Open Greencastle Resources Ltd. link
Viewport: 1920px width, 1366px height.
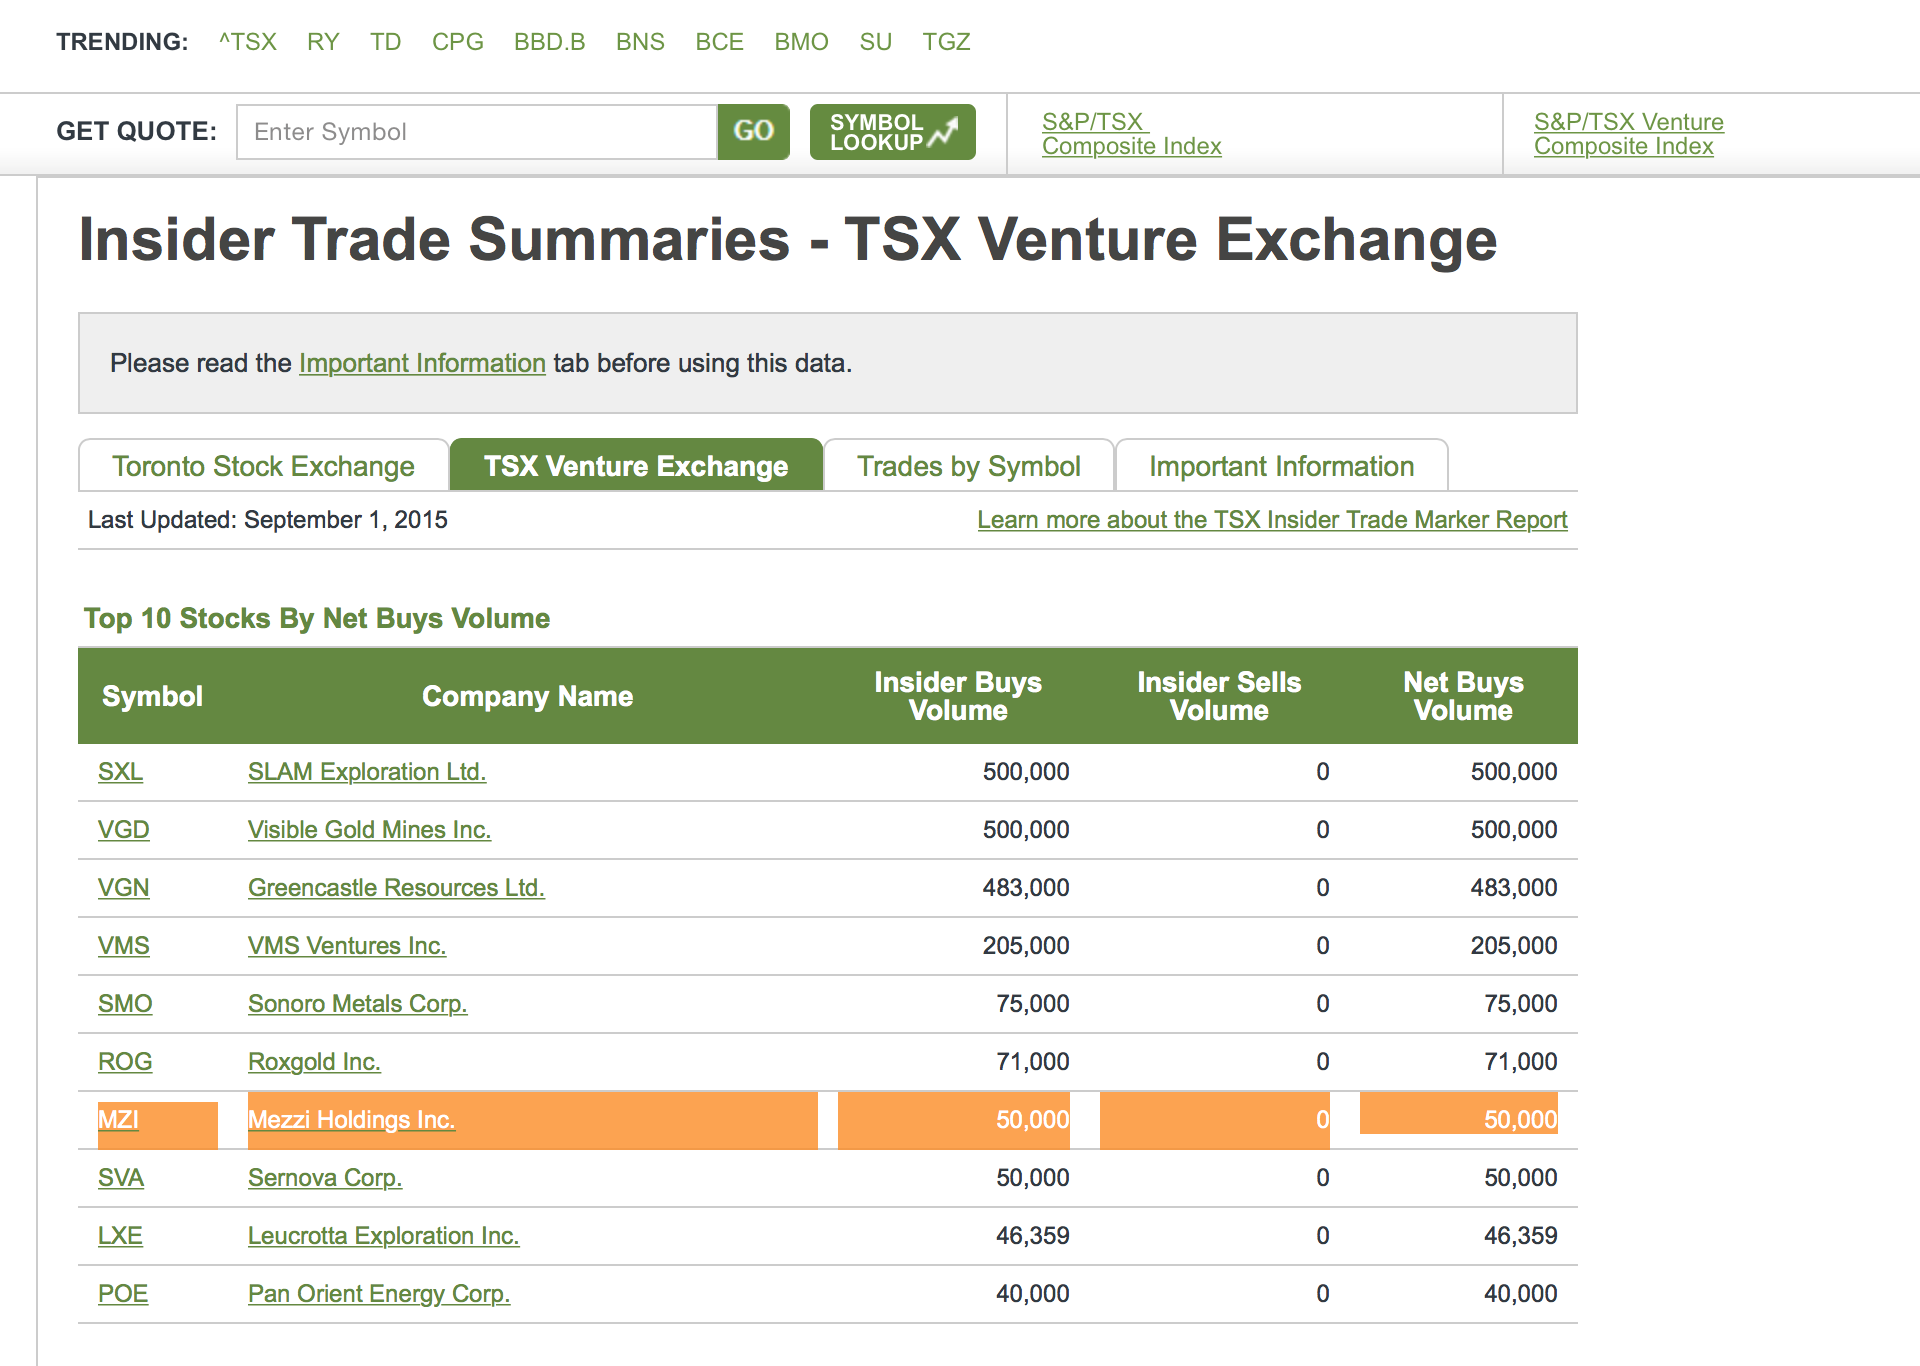tap(396, 888)
